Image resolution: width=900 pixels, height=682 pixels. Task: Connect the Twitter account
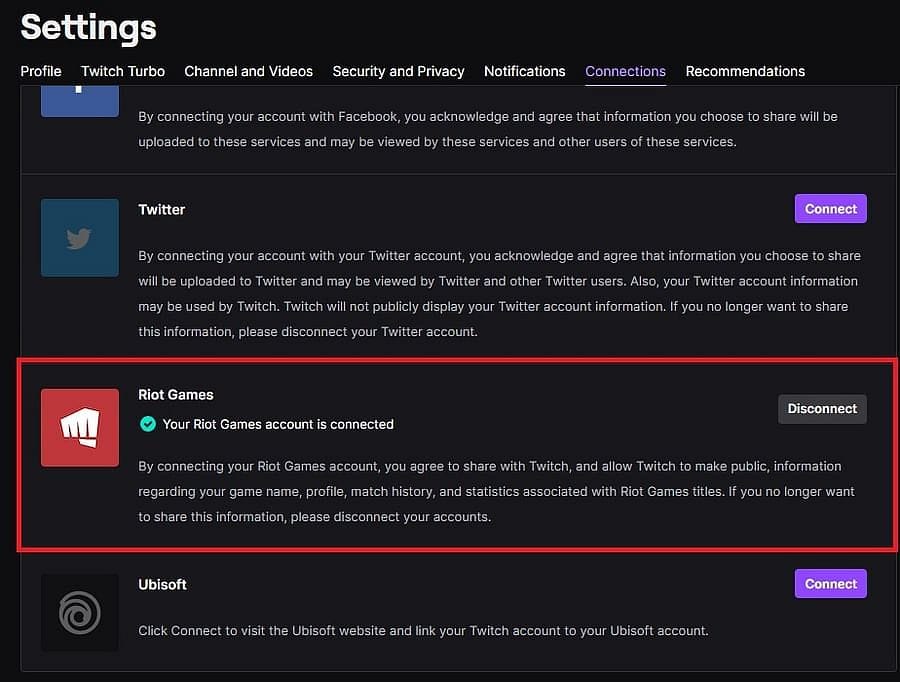pyautogui.click(x=831, y=209)
